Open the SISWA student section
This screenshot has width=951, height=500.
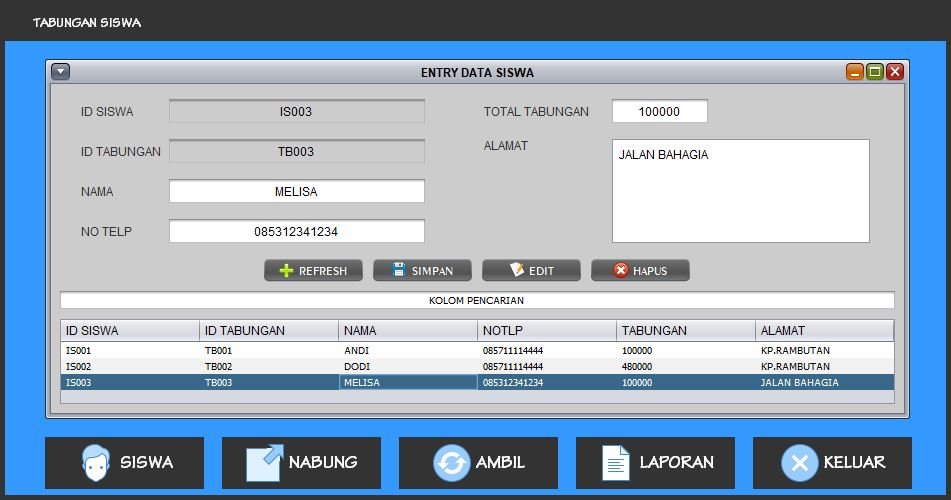tap(125, 463)
